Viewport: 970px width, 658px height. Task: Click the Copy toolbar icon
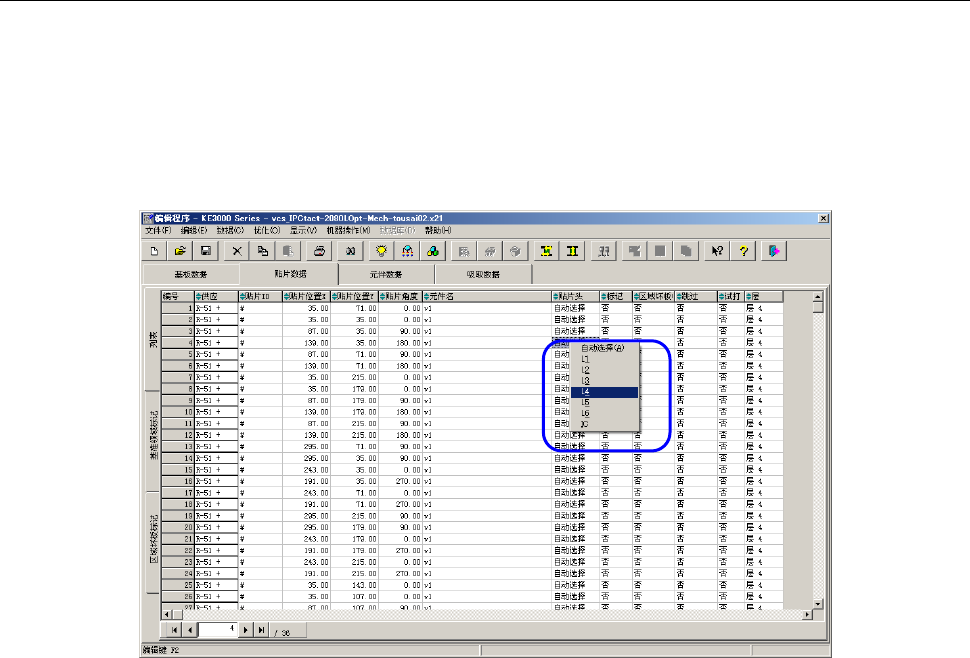[x=262, y=251]
